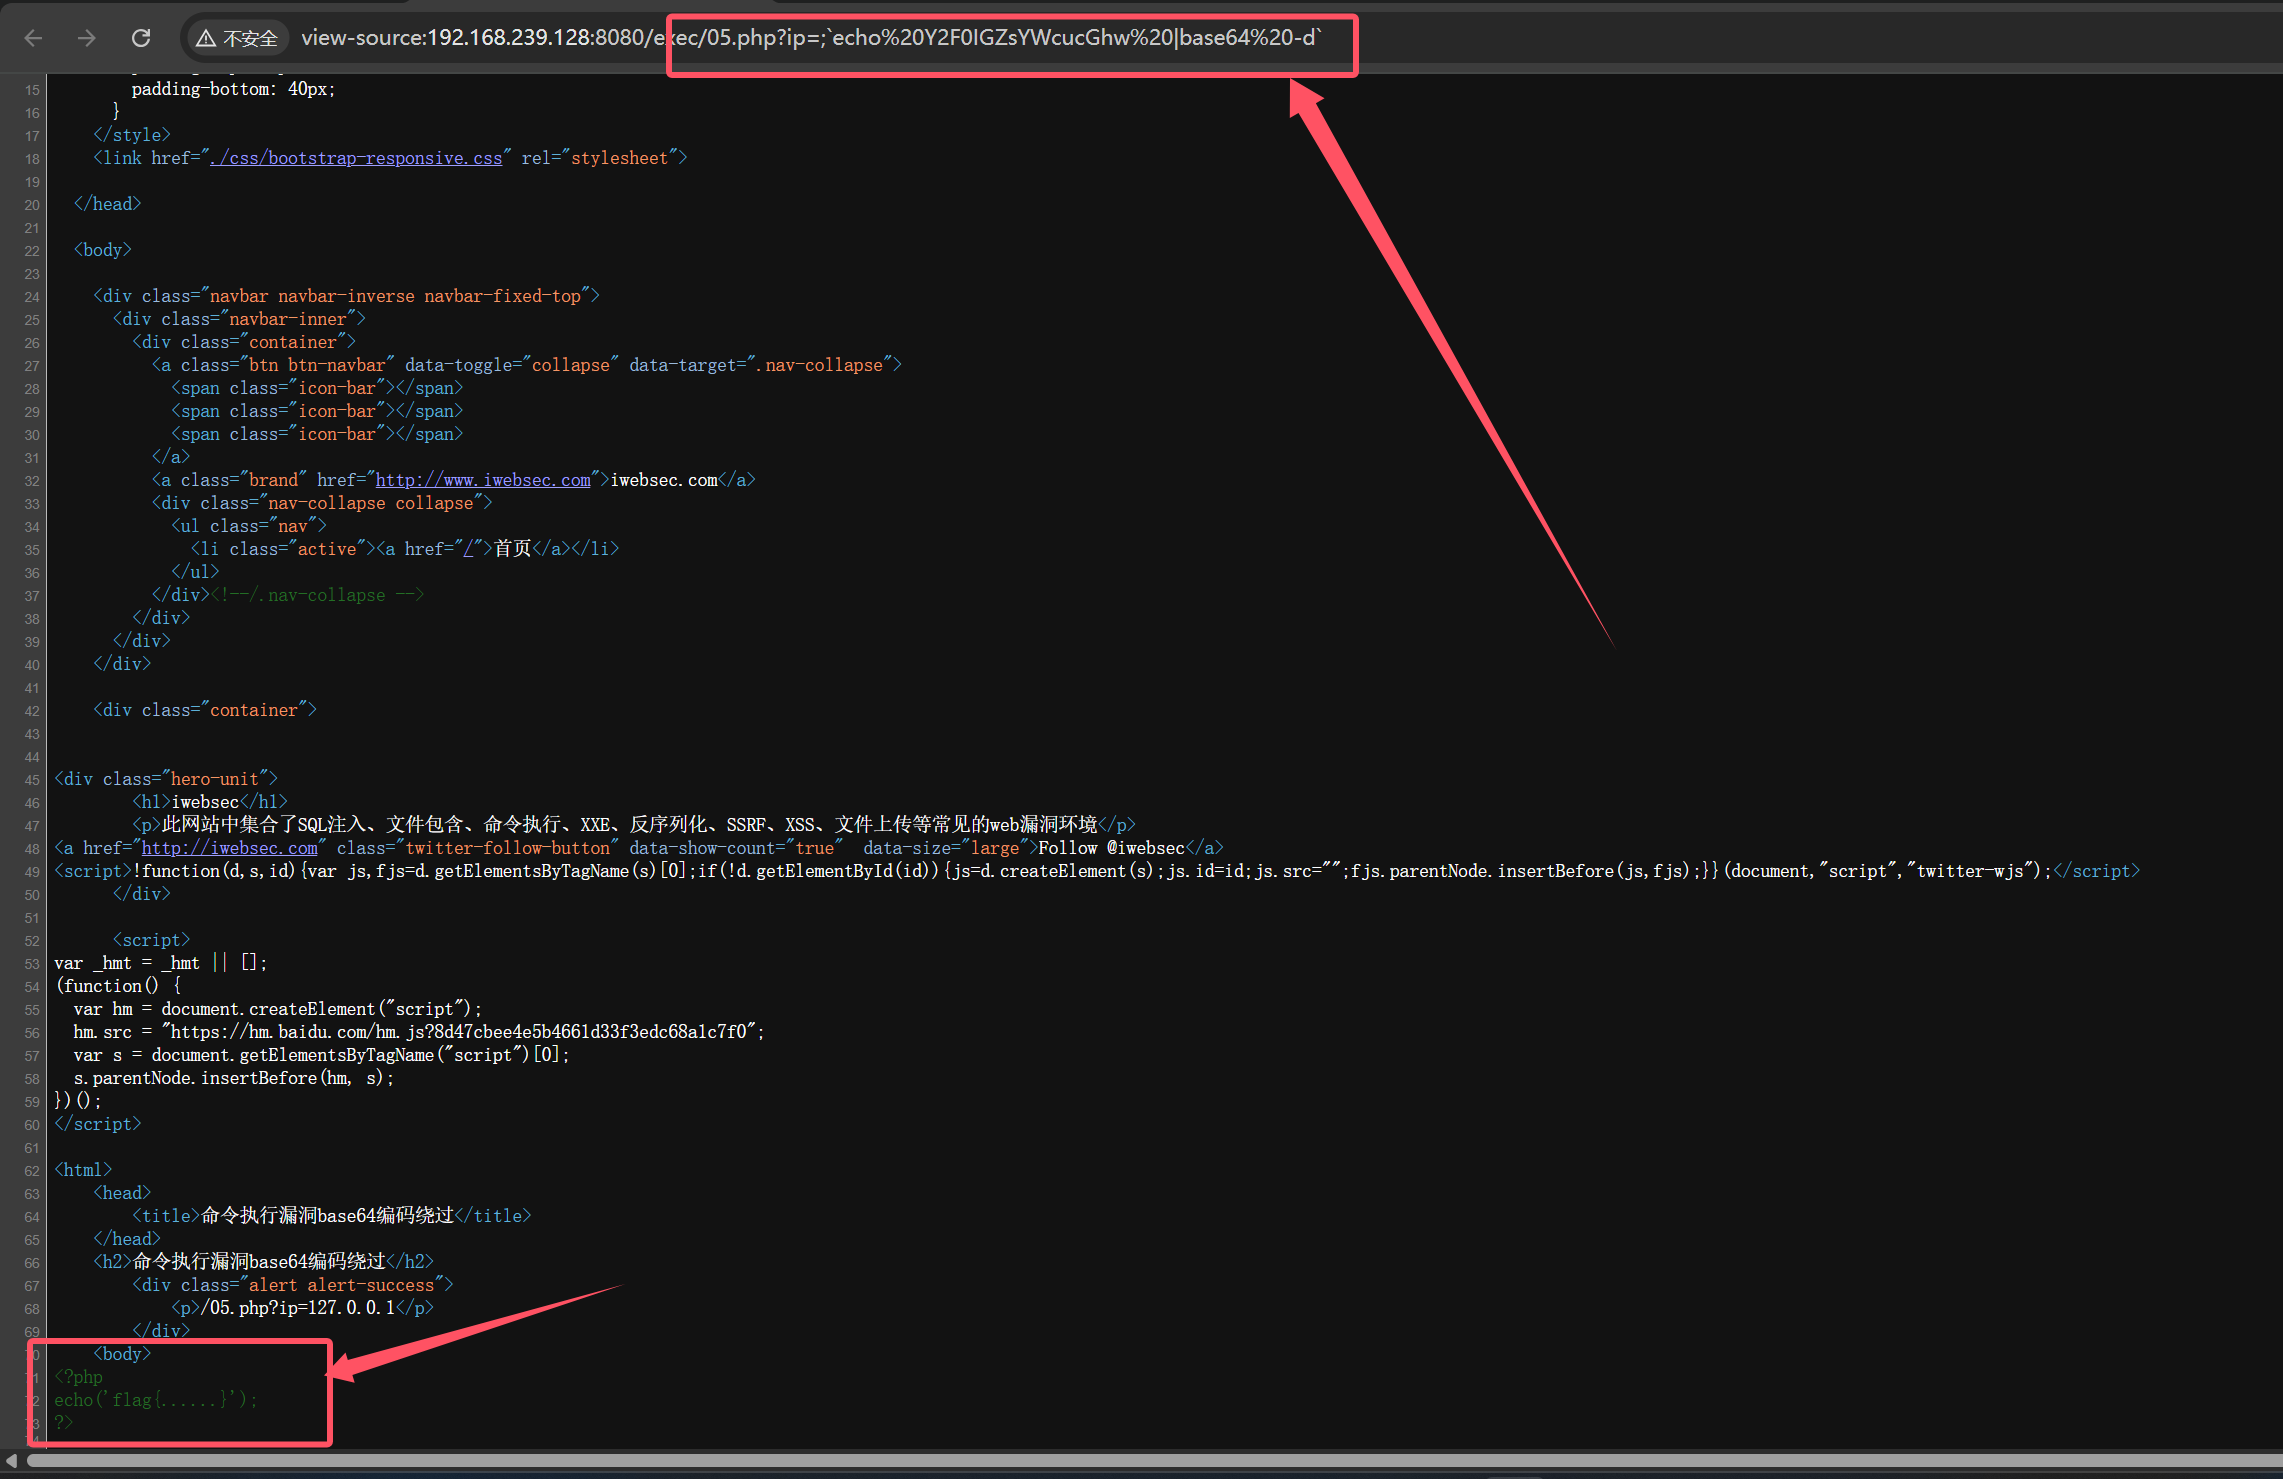Click the browser back arrow

point(33,38)
